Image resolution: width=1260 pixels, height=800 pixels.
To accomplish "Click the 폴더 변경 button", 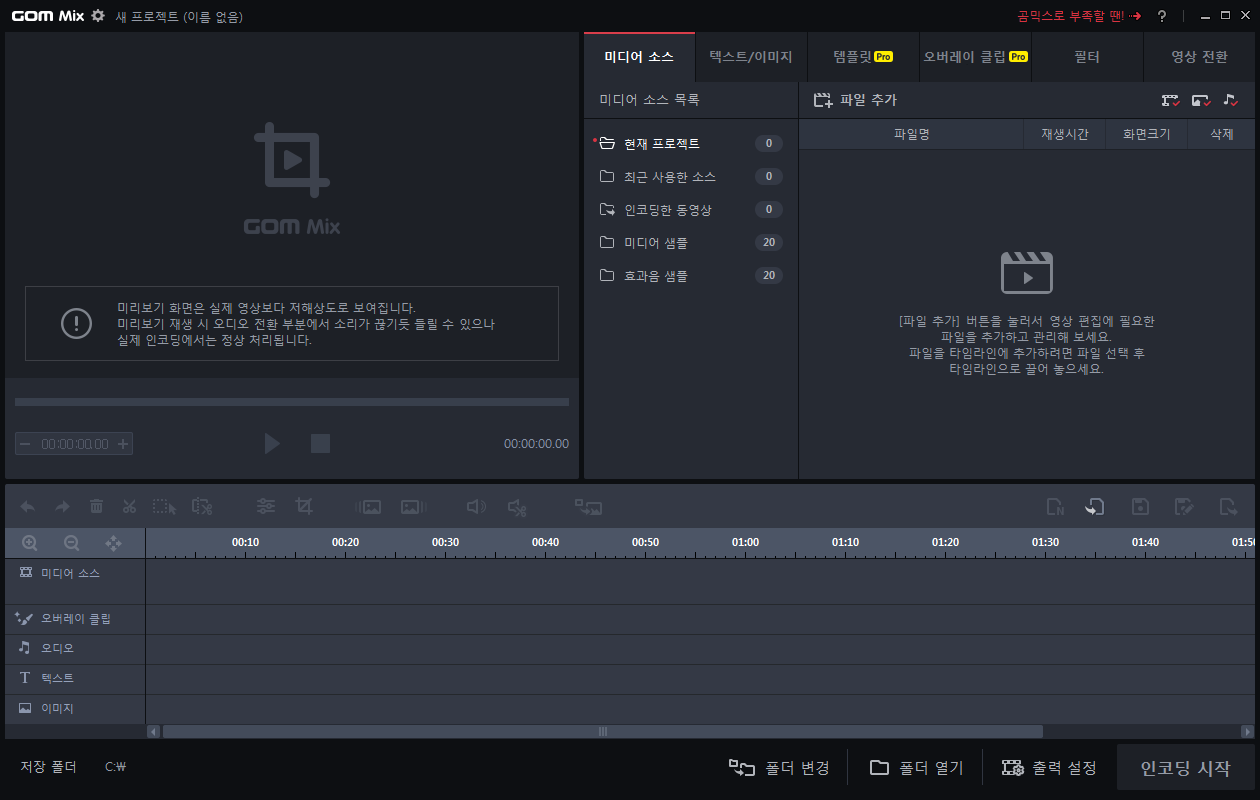I will point(779,768).
